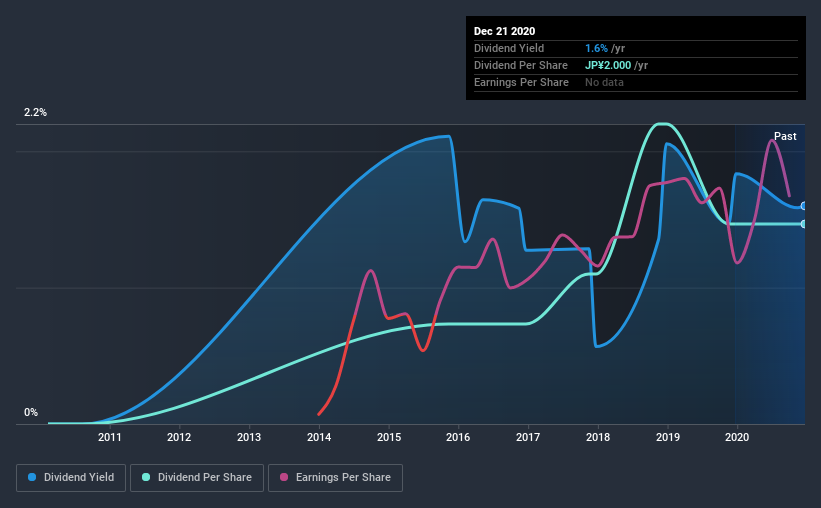Click the 2011 x-axis label

click(x=109, y=437)
